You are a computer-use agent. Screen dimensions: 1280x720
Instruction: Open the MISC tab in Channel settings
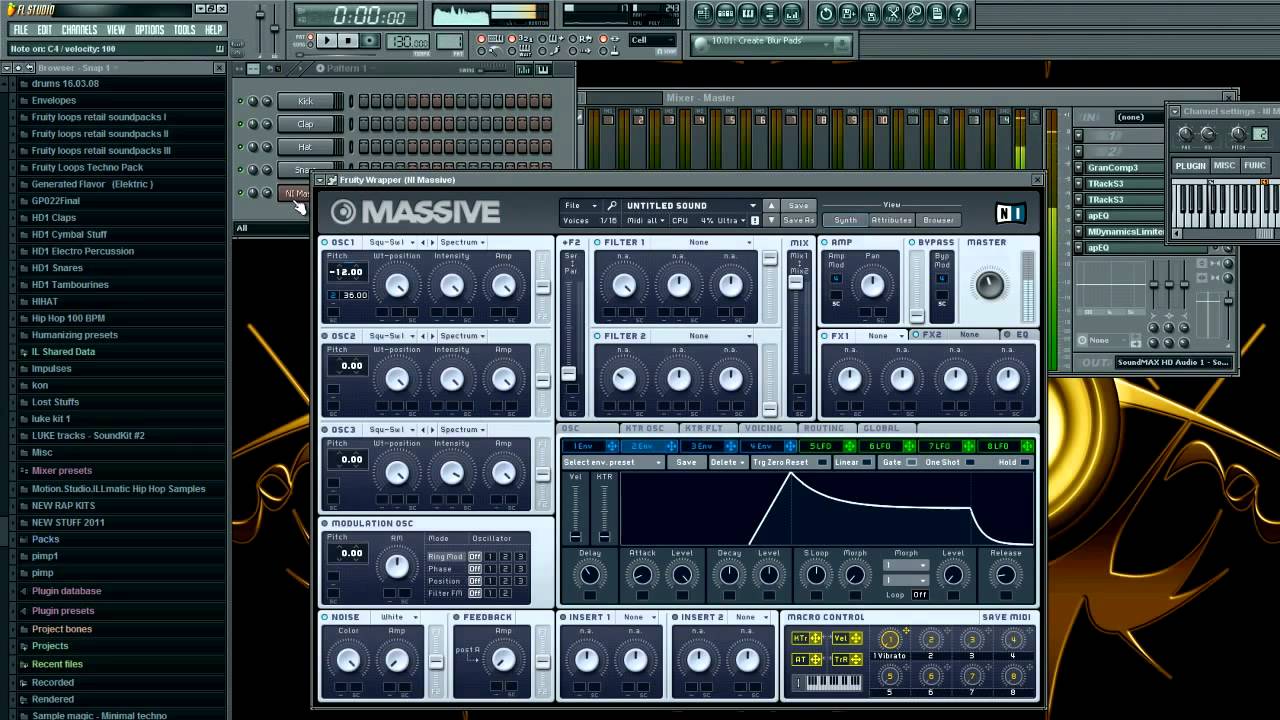pyautogui.click(x=1225, y=166)
